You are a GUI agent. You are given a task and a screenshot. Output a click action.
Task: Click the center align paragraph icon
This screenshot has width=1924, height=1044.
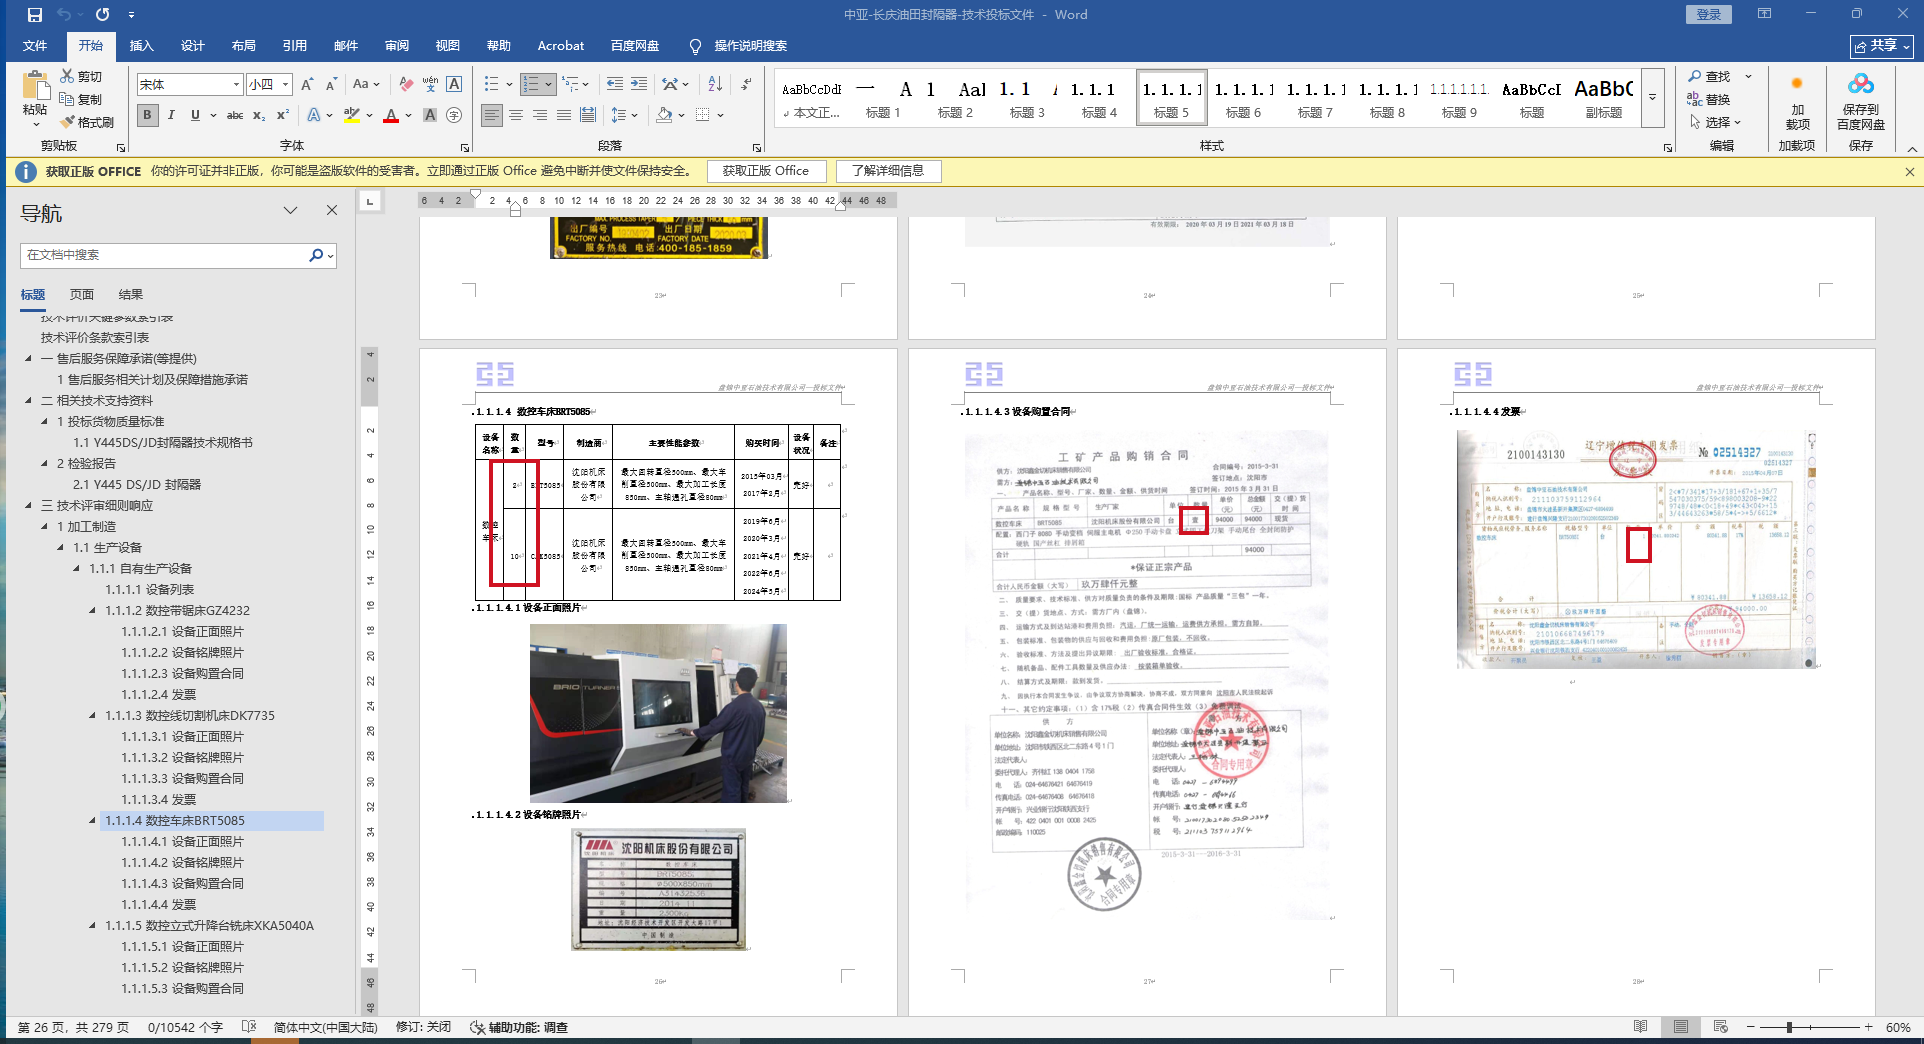pyautogui.click(x=516, y=115)
